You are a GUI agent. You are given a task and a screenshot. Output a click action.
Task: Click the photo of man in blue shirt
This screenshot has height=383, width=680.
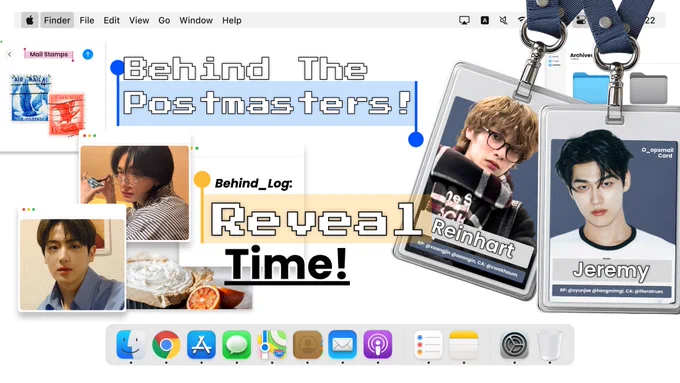click(x=72, y=264)
